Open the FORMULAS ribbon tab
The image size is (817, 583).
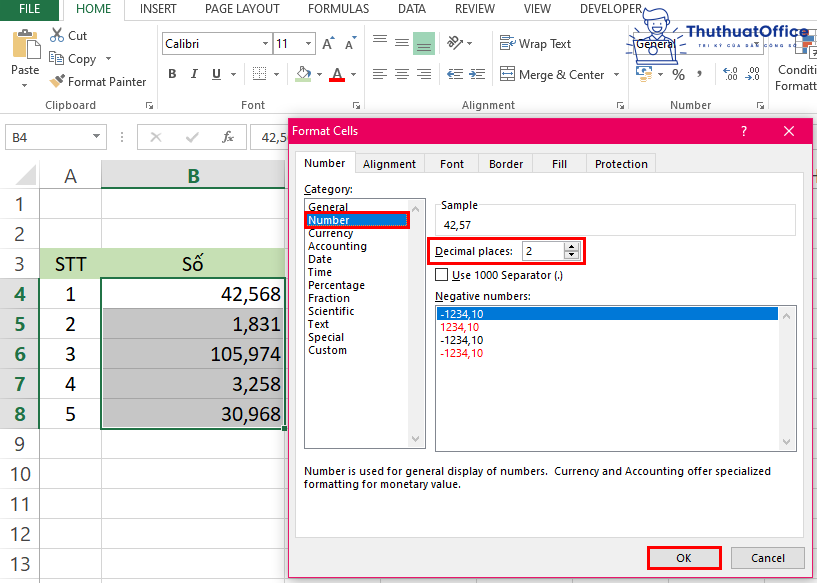tap(338, 9)
